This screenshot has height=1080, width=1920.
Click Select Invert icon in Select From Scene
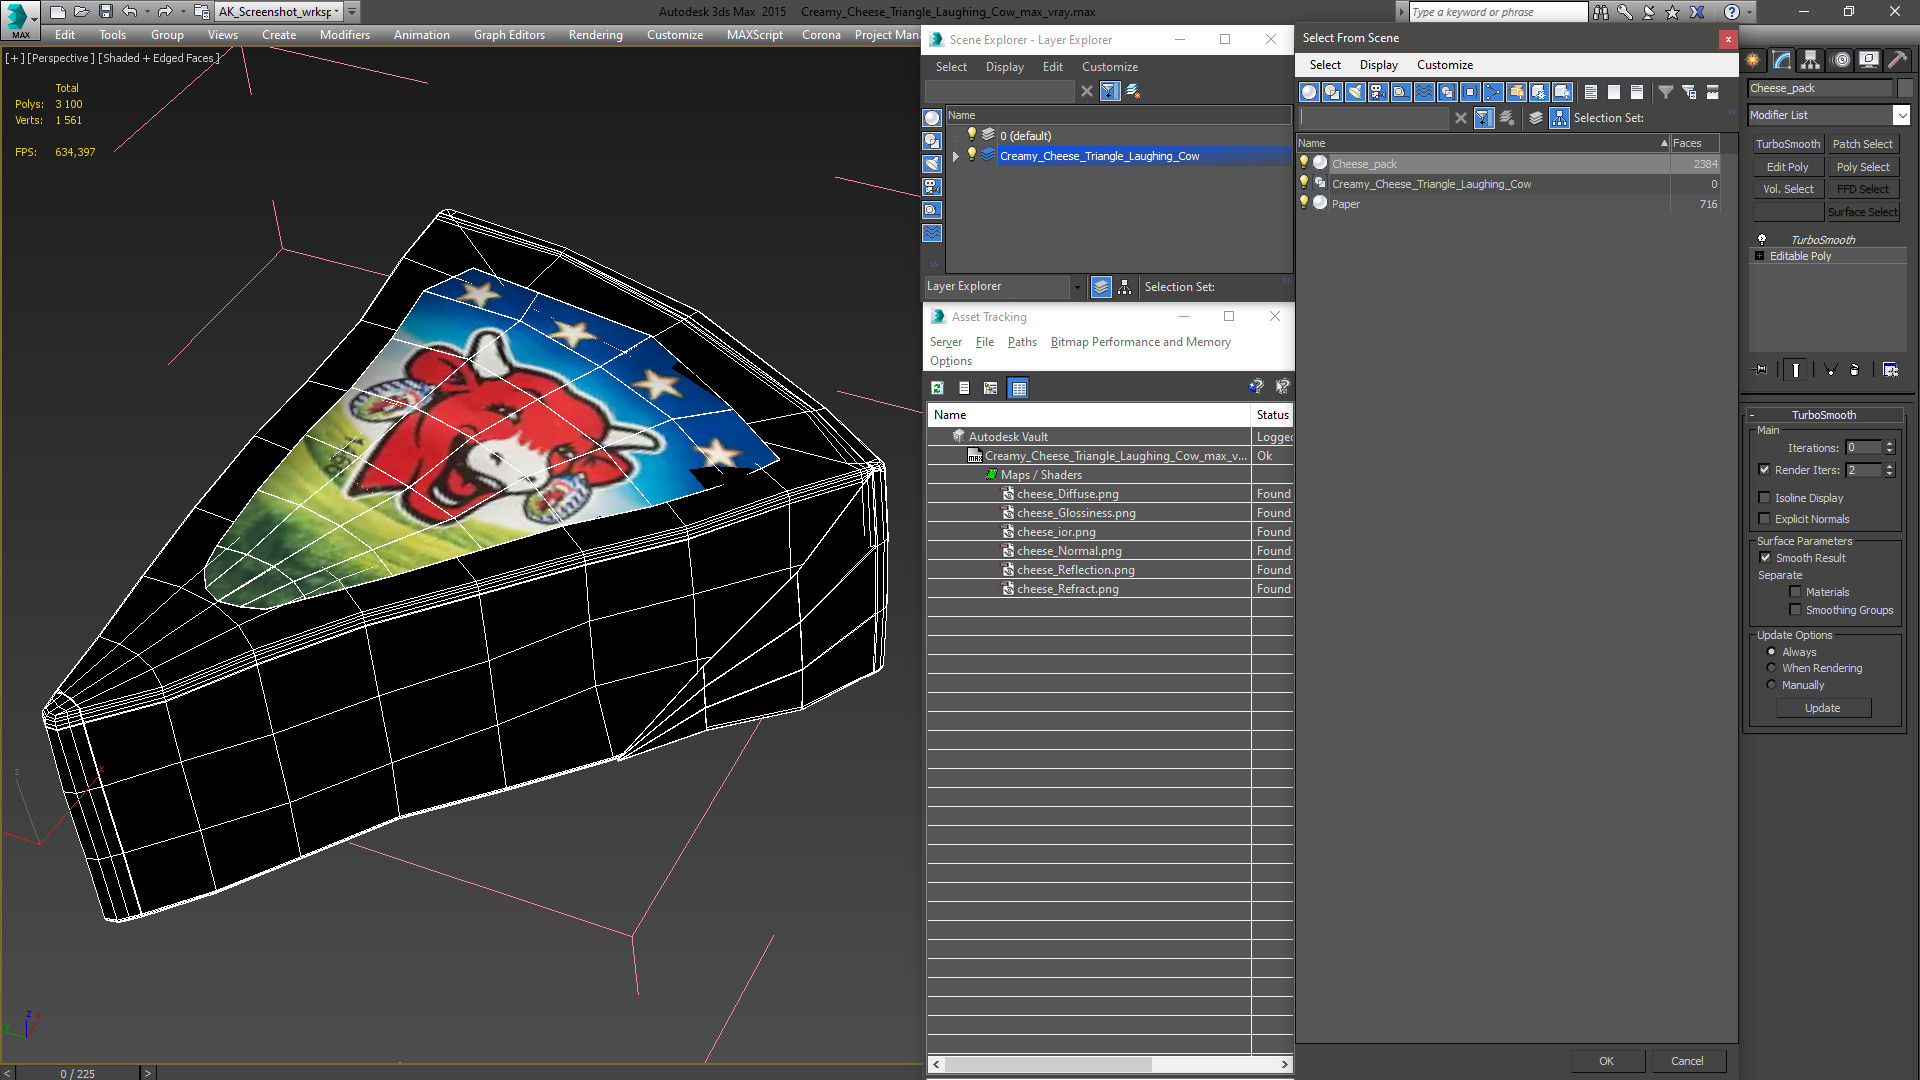click(x=1637, y=92)
